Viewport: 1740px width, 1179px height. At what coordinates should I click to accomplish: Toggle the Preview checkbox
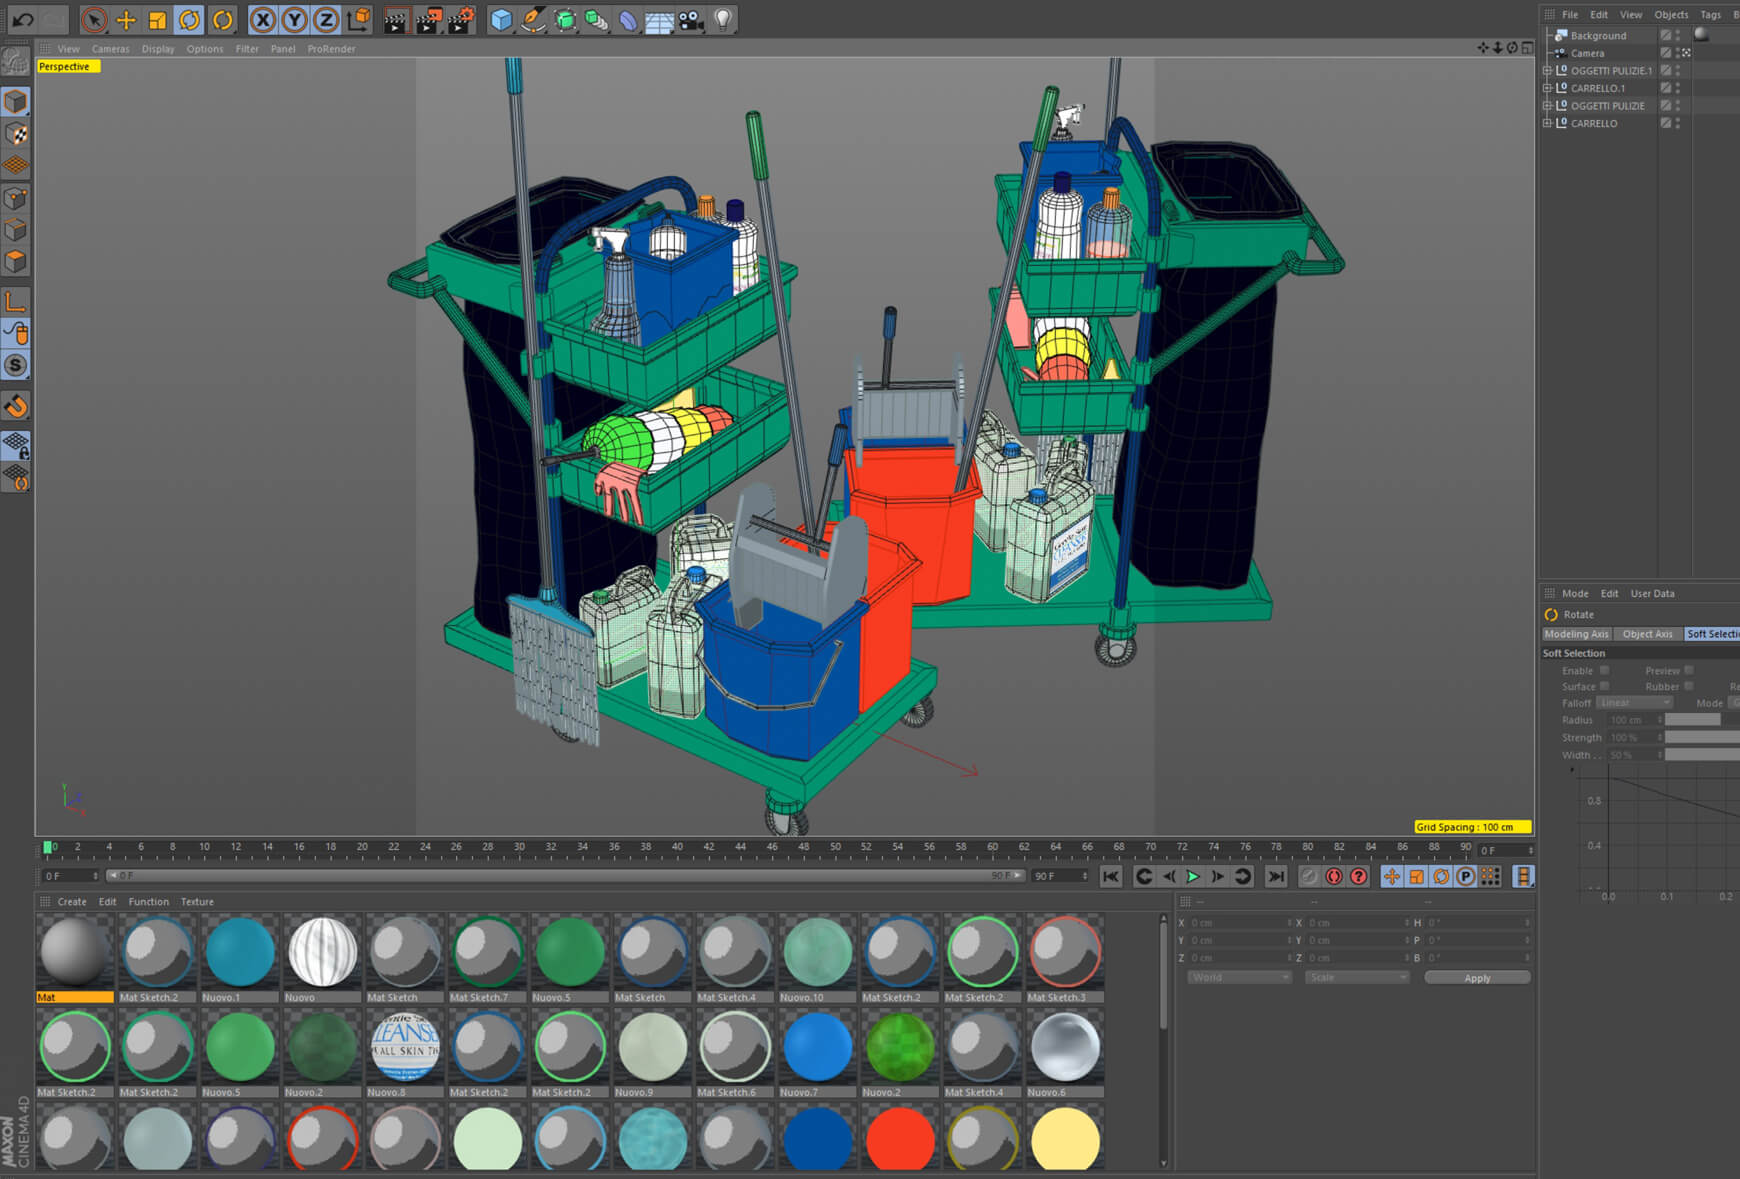[1688, 670]
